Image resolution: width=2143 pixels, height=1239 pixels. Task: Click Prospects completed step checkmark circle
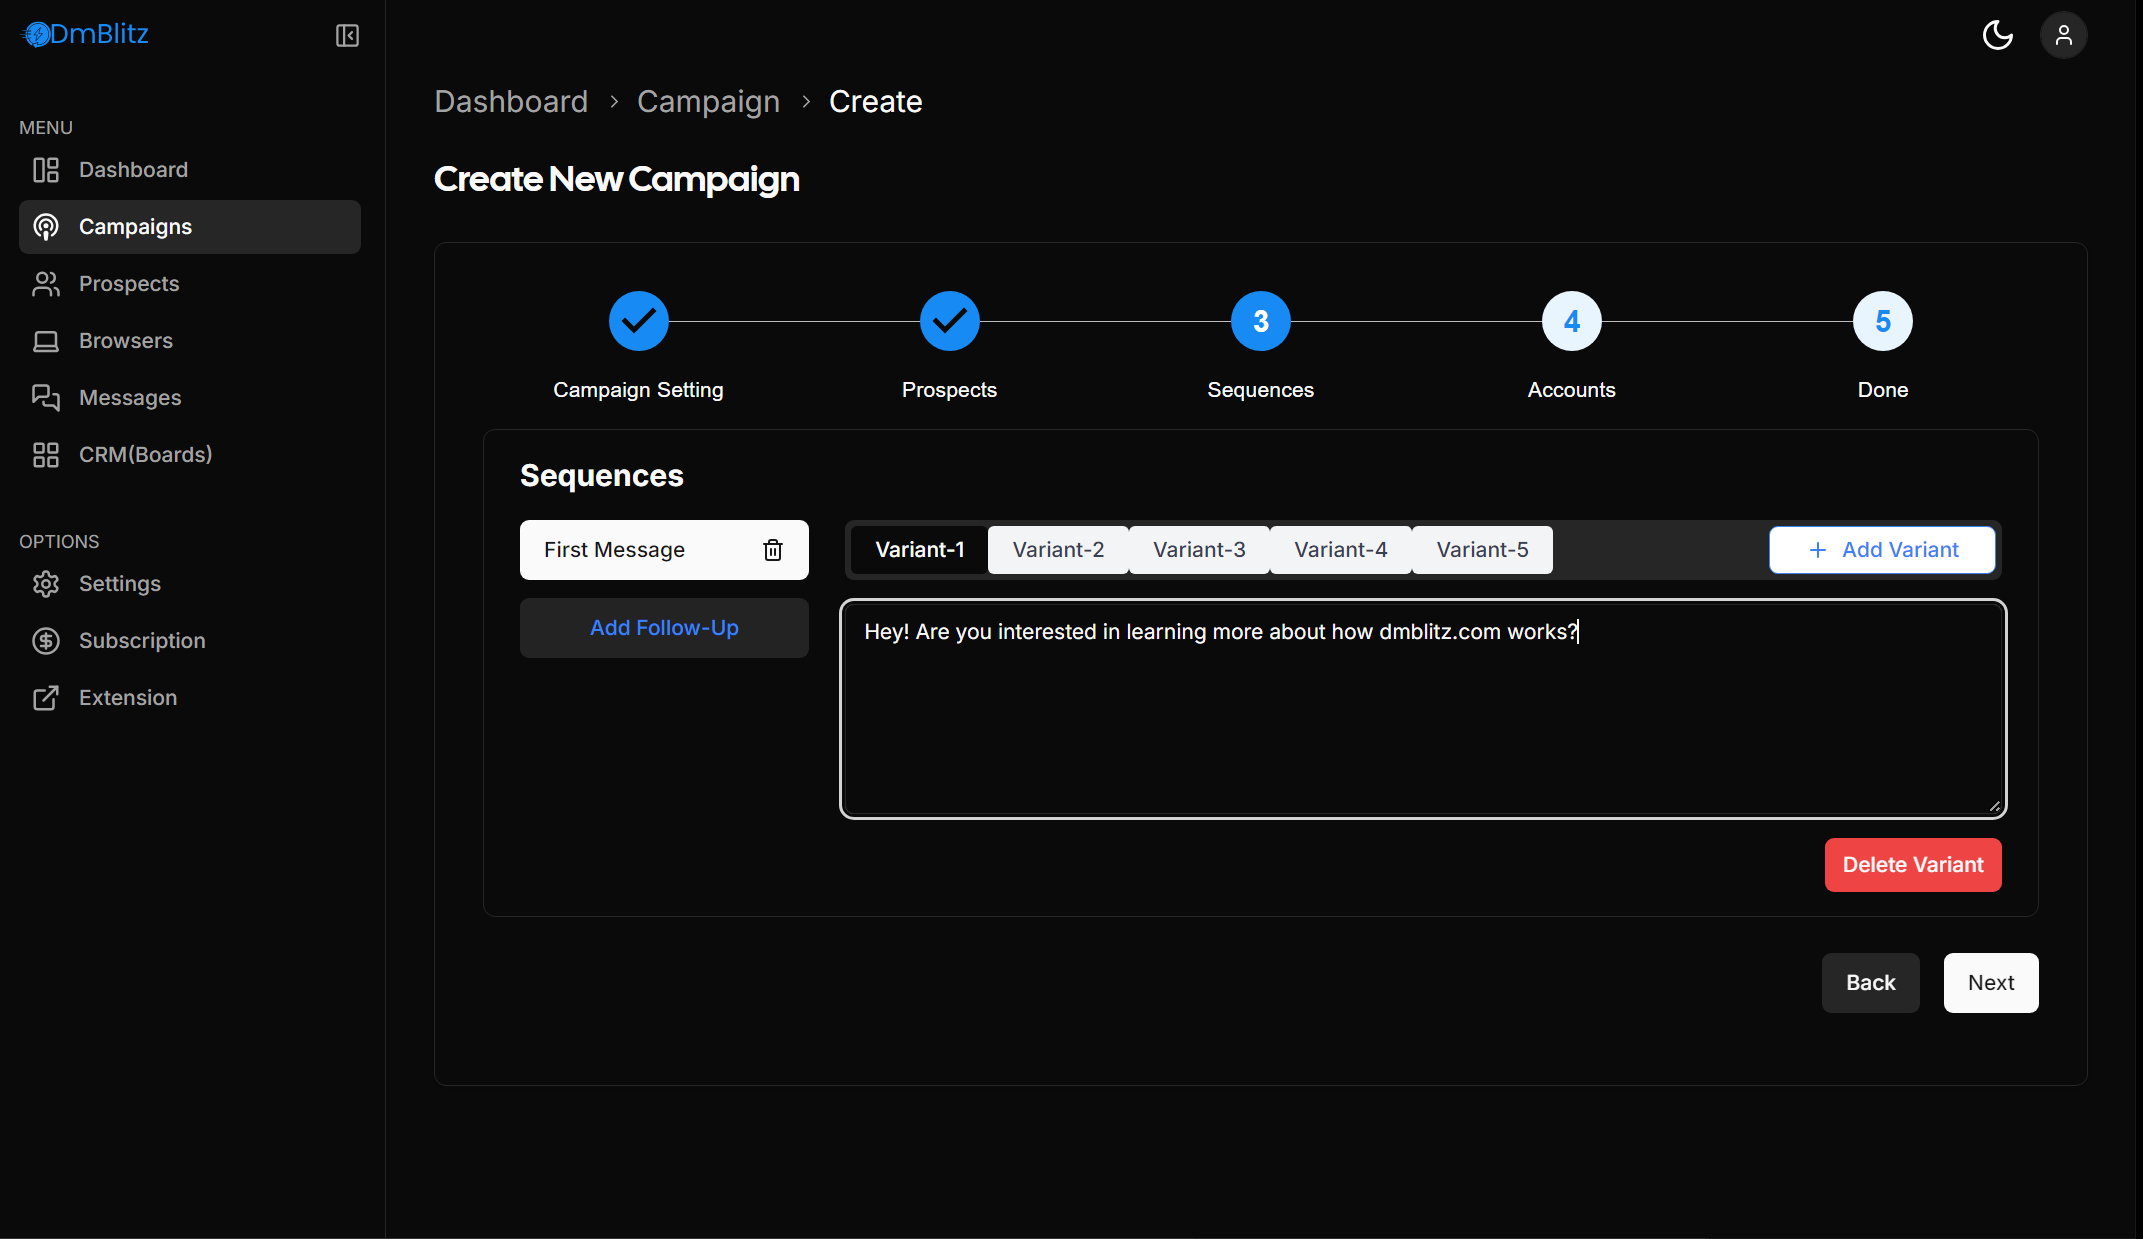[949, 321]
